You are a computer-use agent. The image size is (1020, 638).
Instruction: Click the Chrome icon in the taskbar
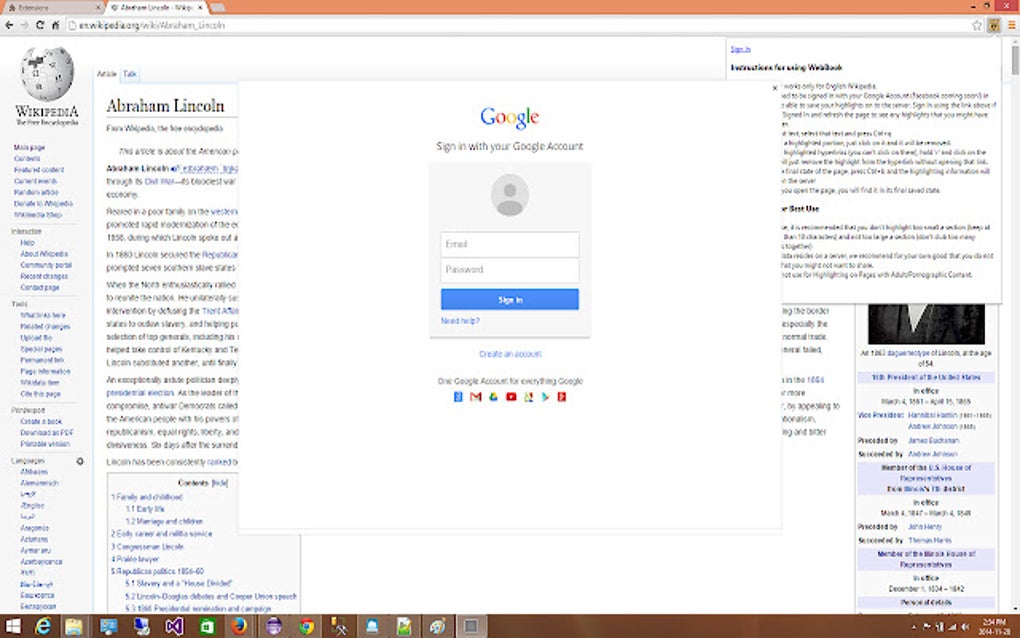point(306,626)
